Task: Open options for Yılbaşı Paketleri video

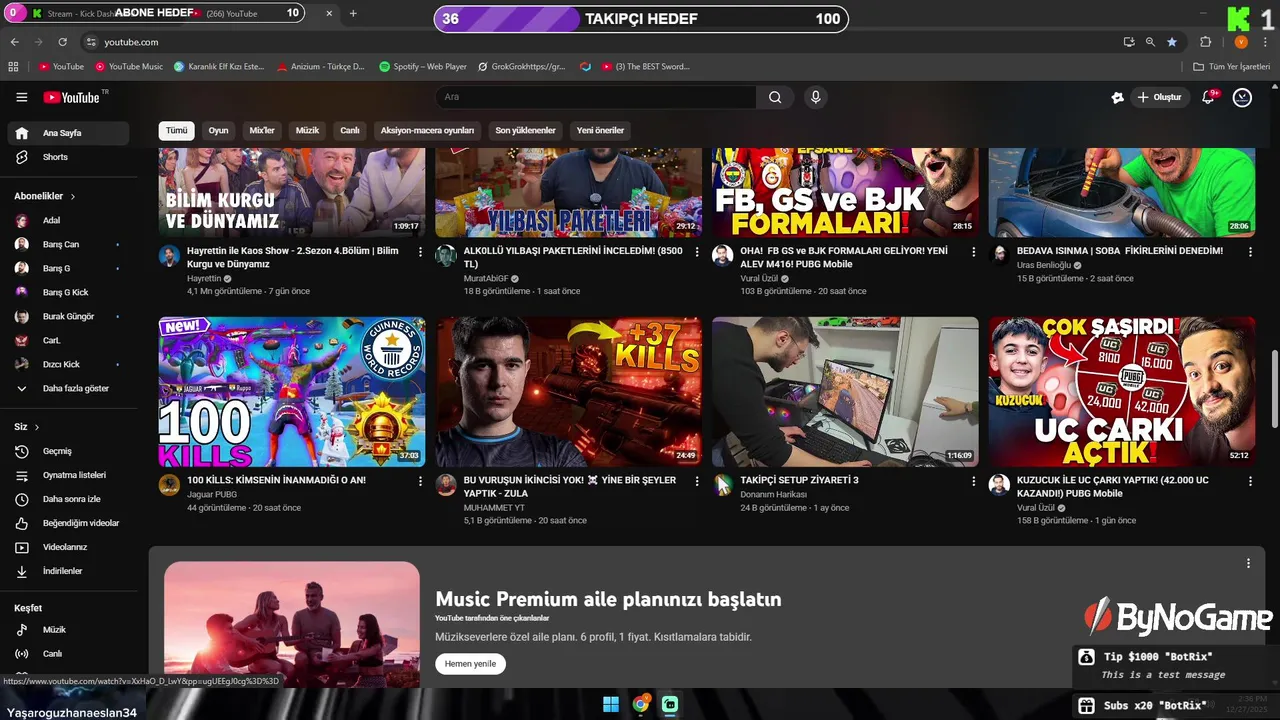Action: [x=697, y=252]
